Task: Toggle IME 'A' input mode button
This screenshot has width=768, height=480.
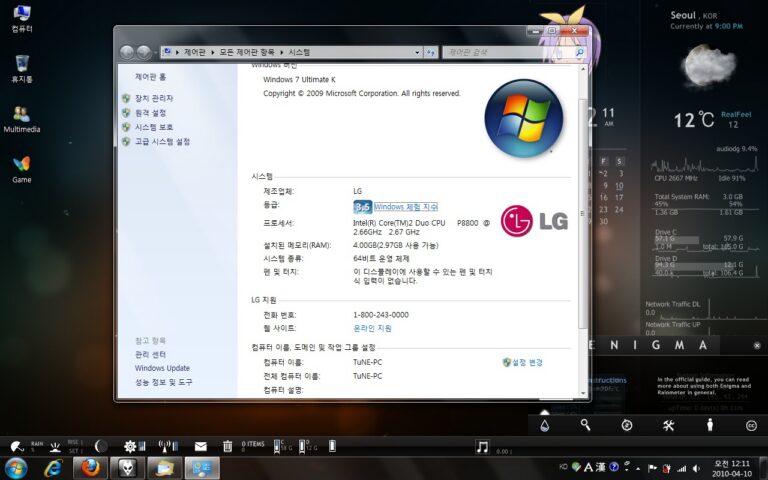Action: click(x=588, y=468)
